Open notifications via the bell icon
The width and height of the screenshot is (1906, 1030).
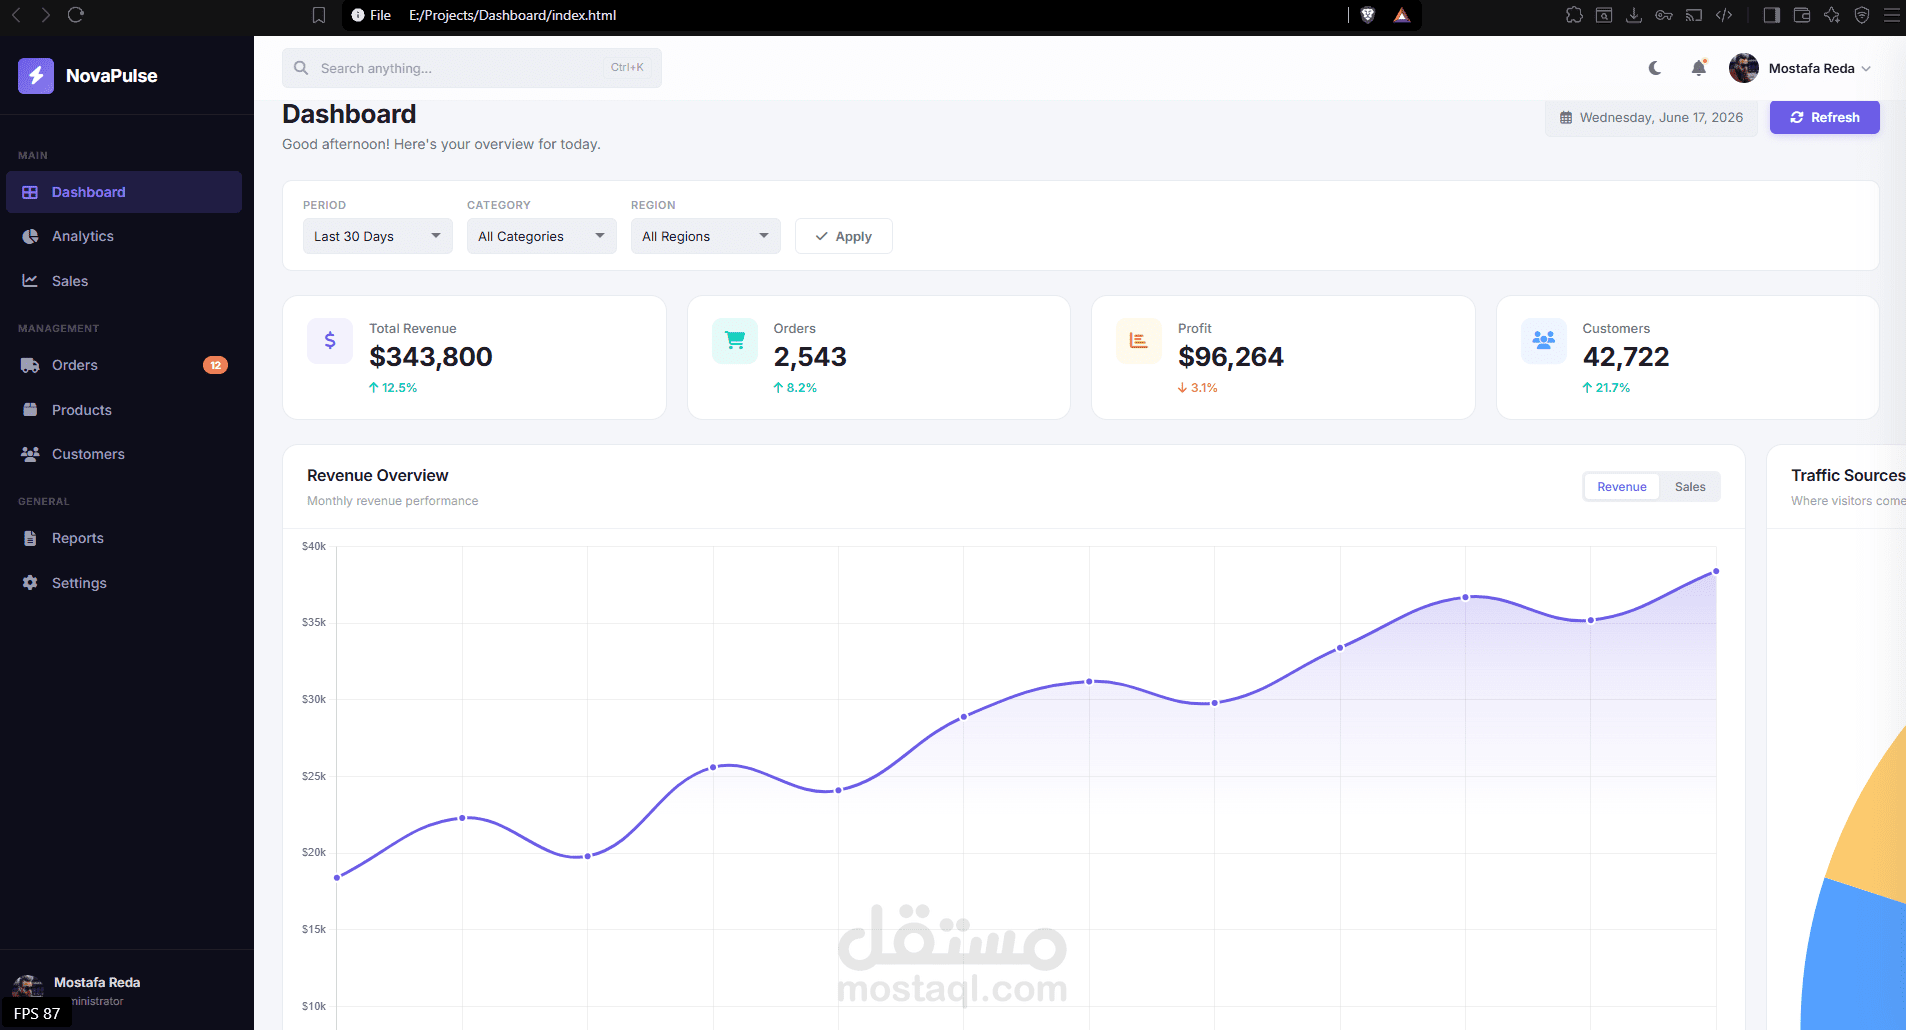point(1698,68)
